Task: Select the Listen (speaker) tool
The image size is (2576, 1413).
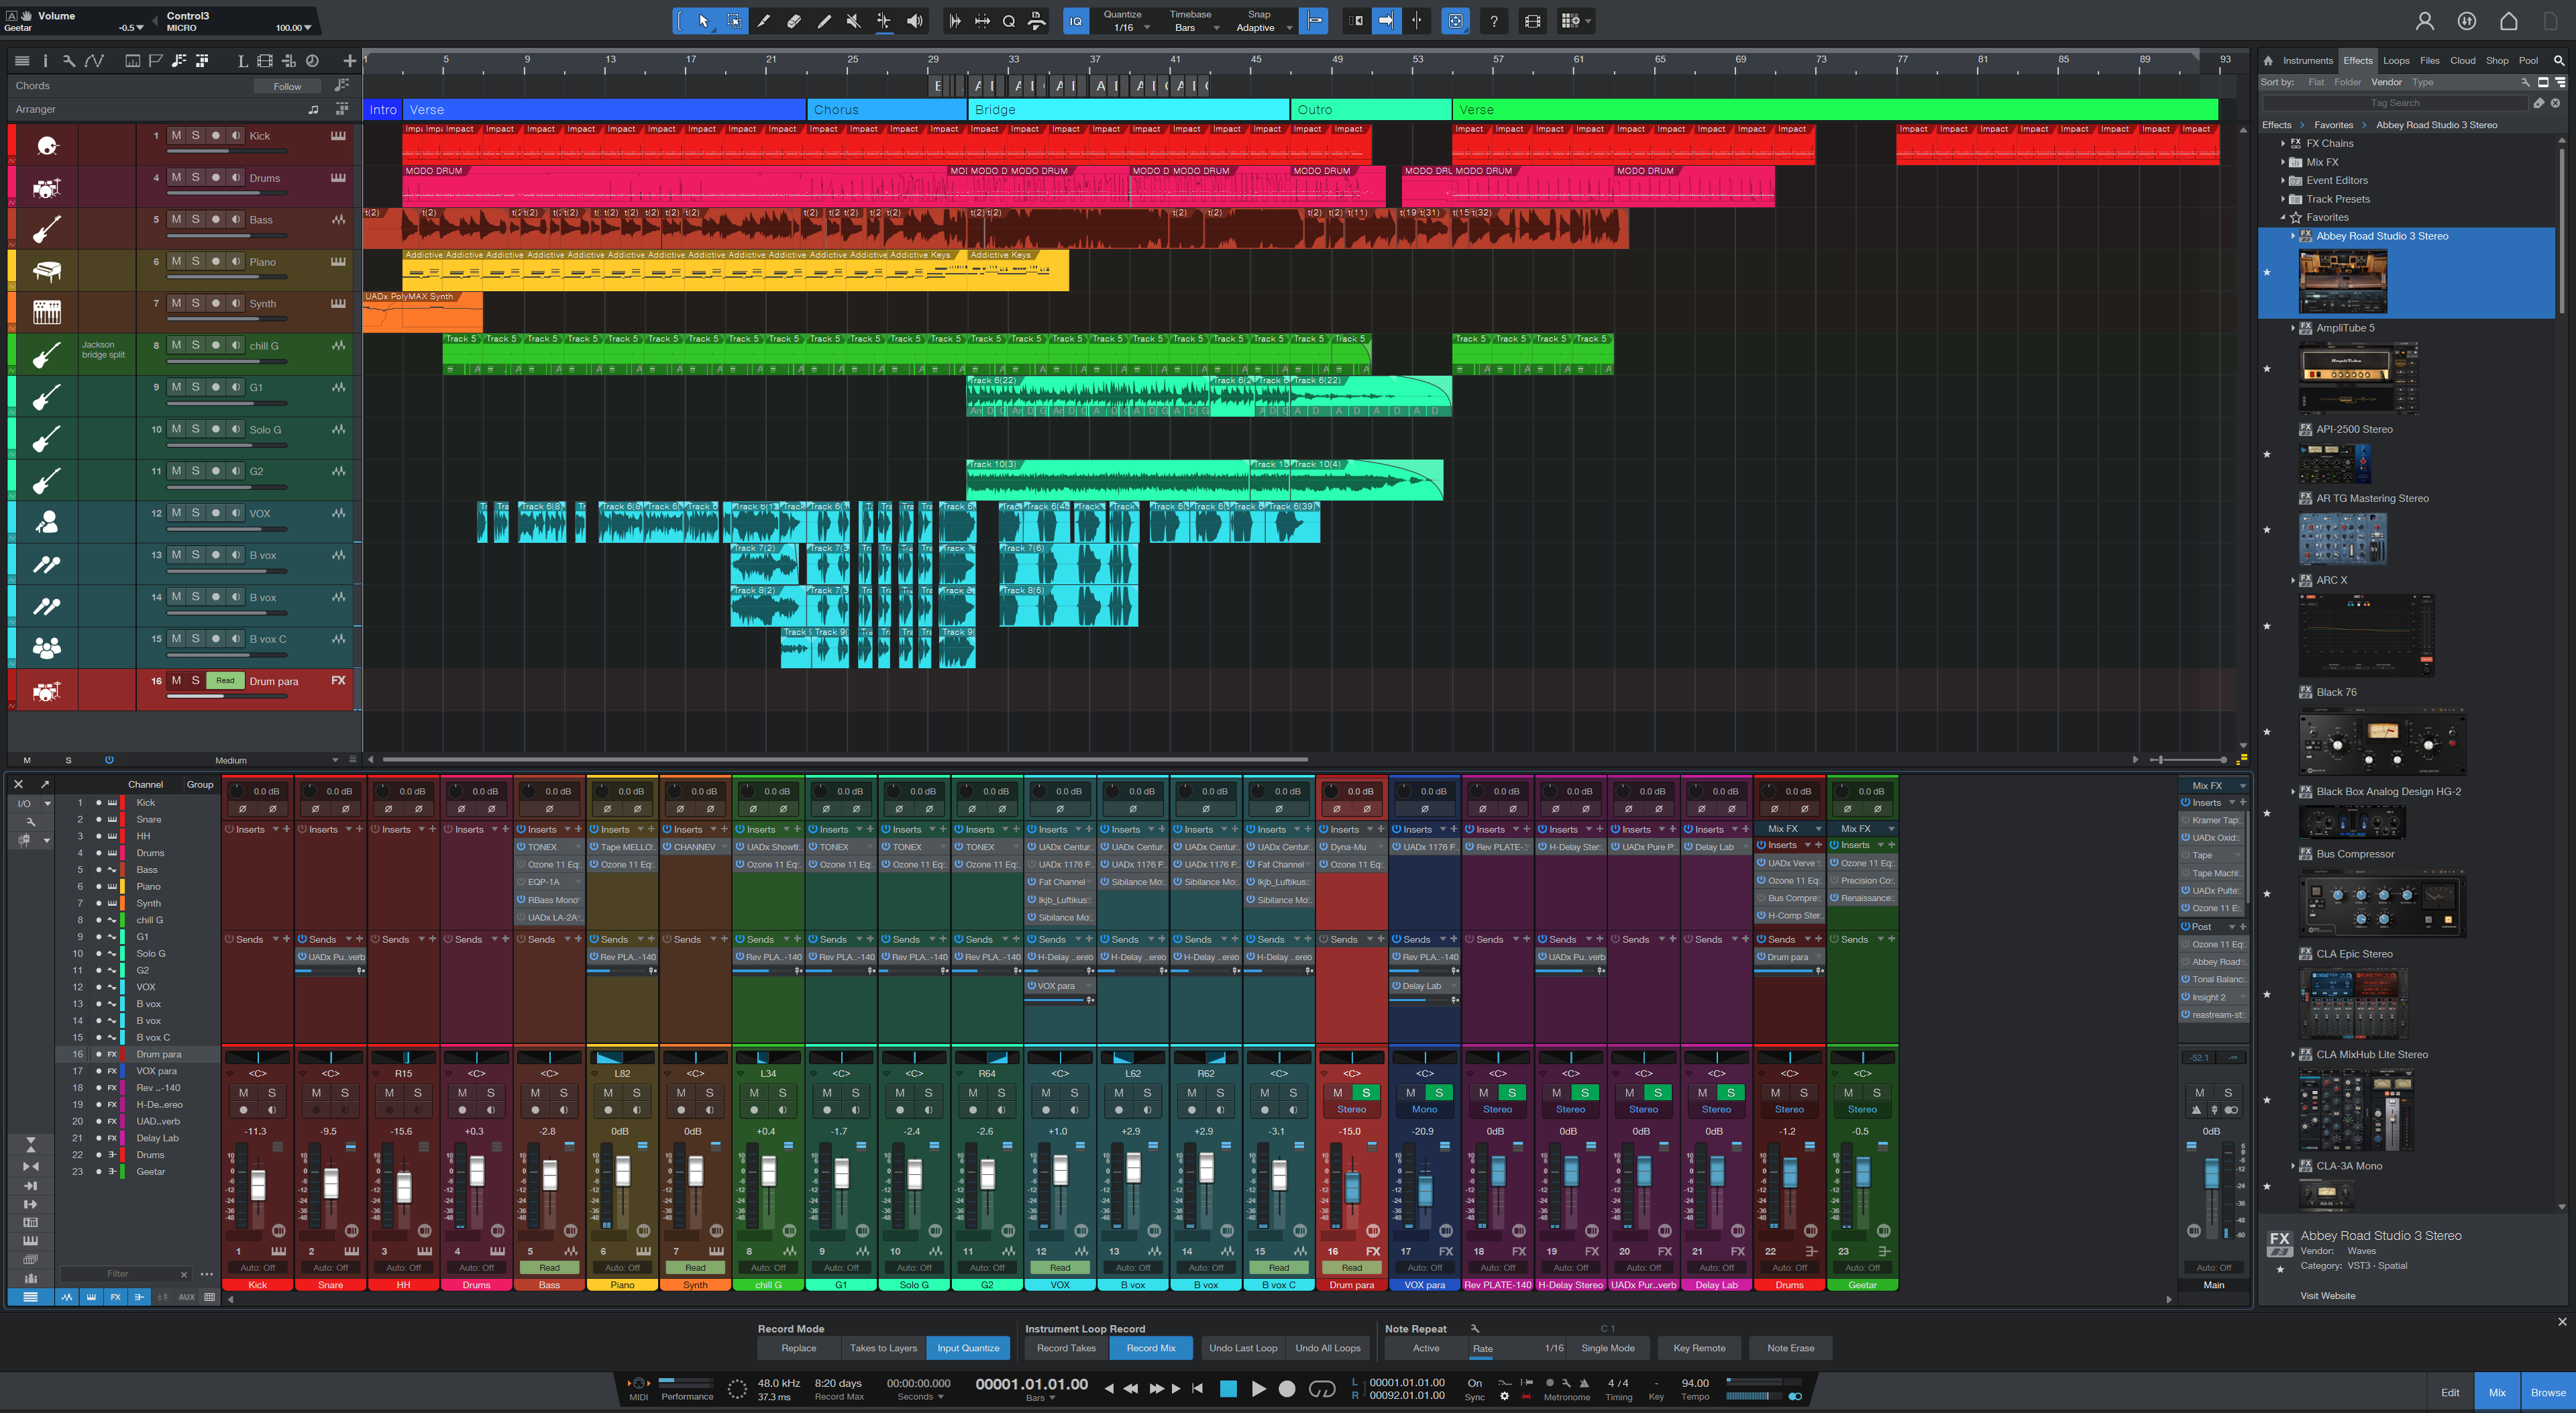Action: pyautogui.click(x=914, y=21)
